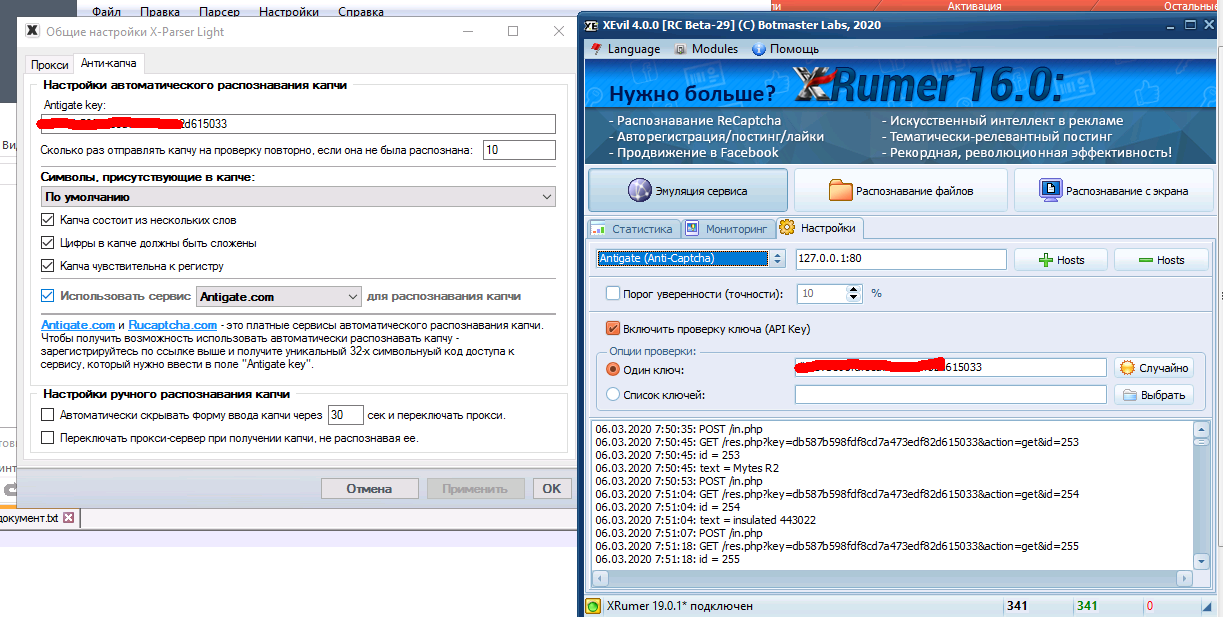Click the globe icon on Эмуляция сервиса
Image resolution: width=1223 pixels, height=617 pixels.
point(638,190)
